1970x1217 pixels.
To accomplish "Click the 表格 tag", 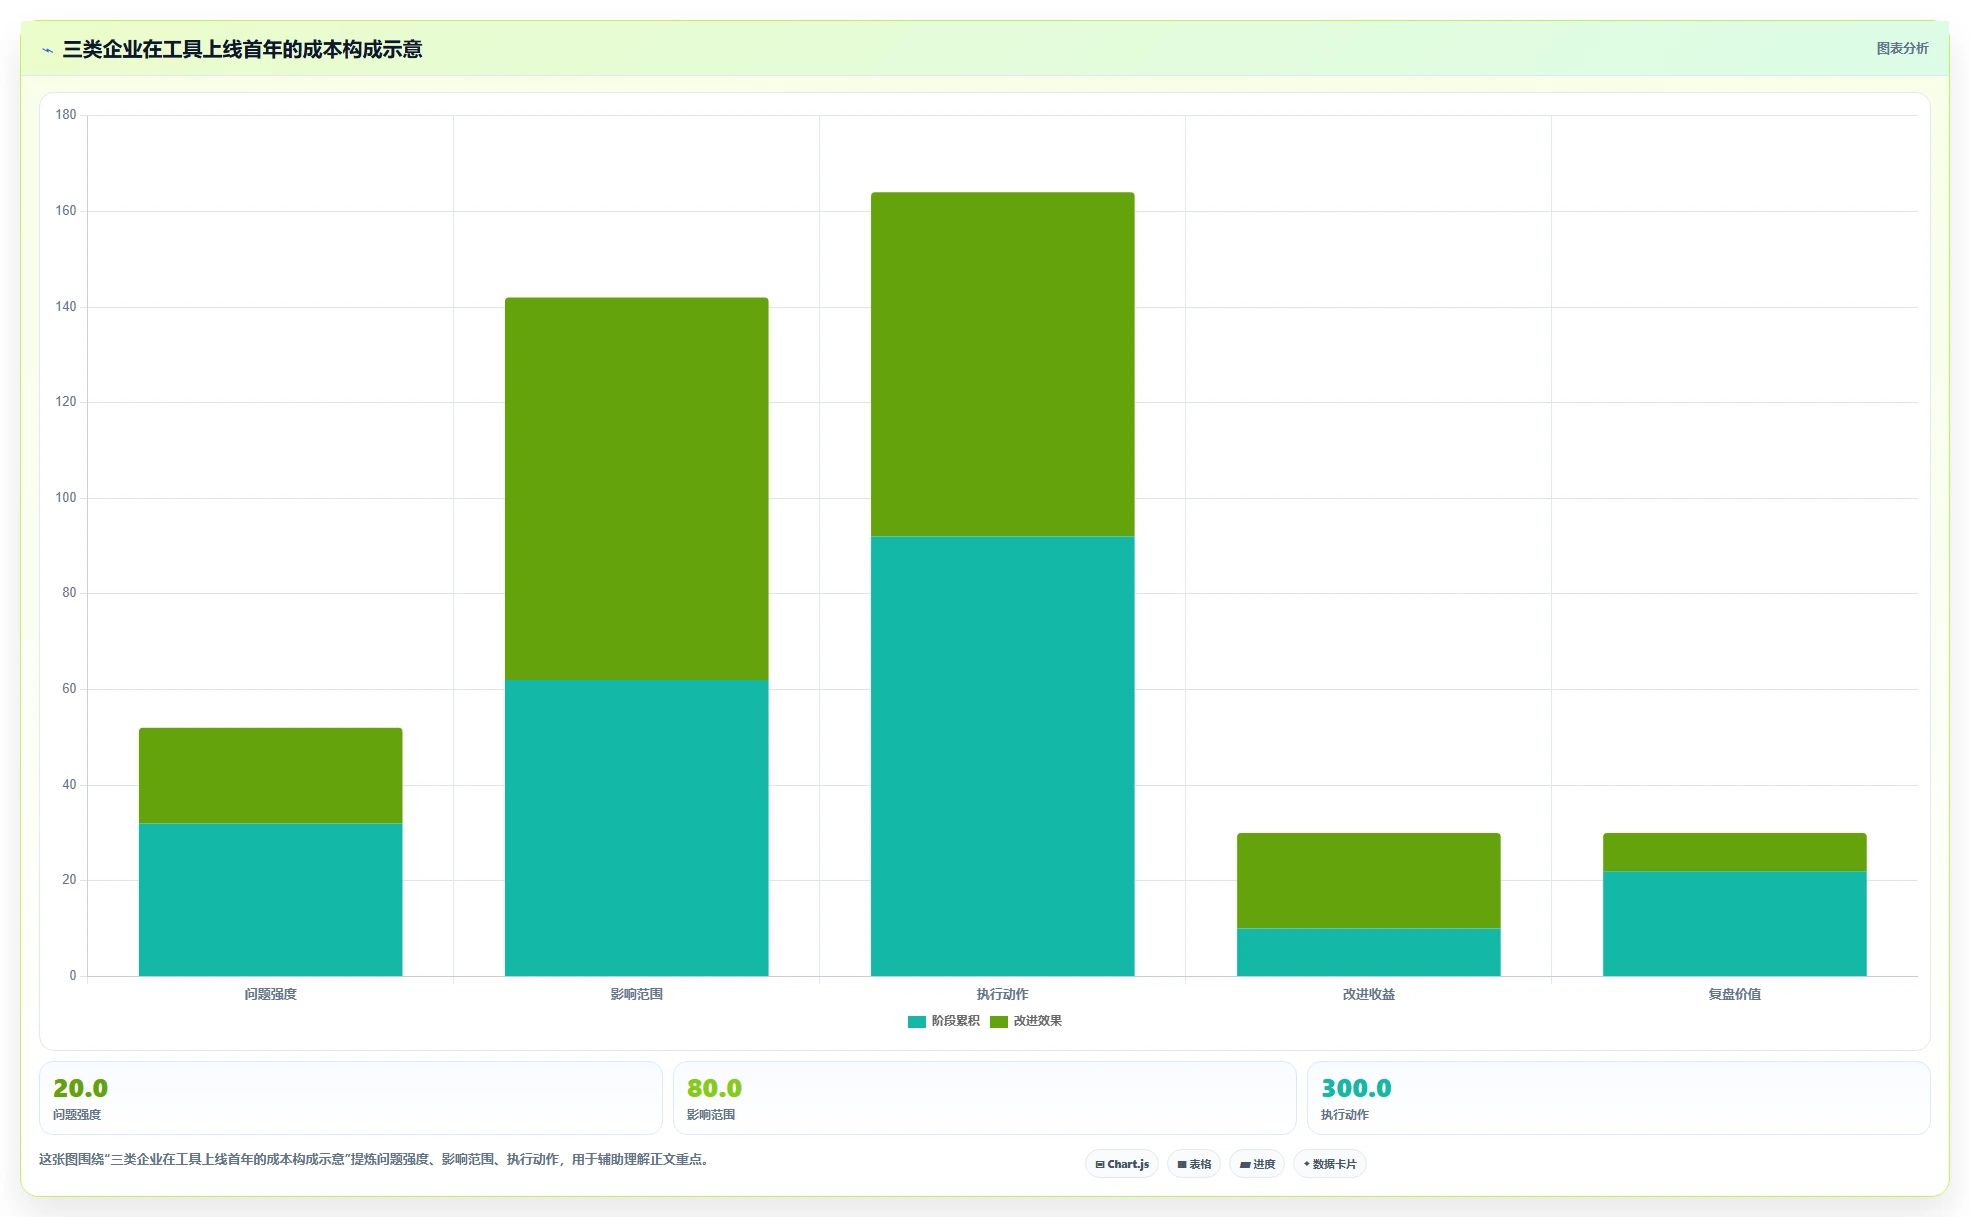I will [x=1194, y=1164].
